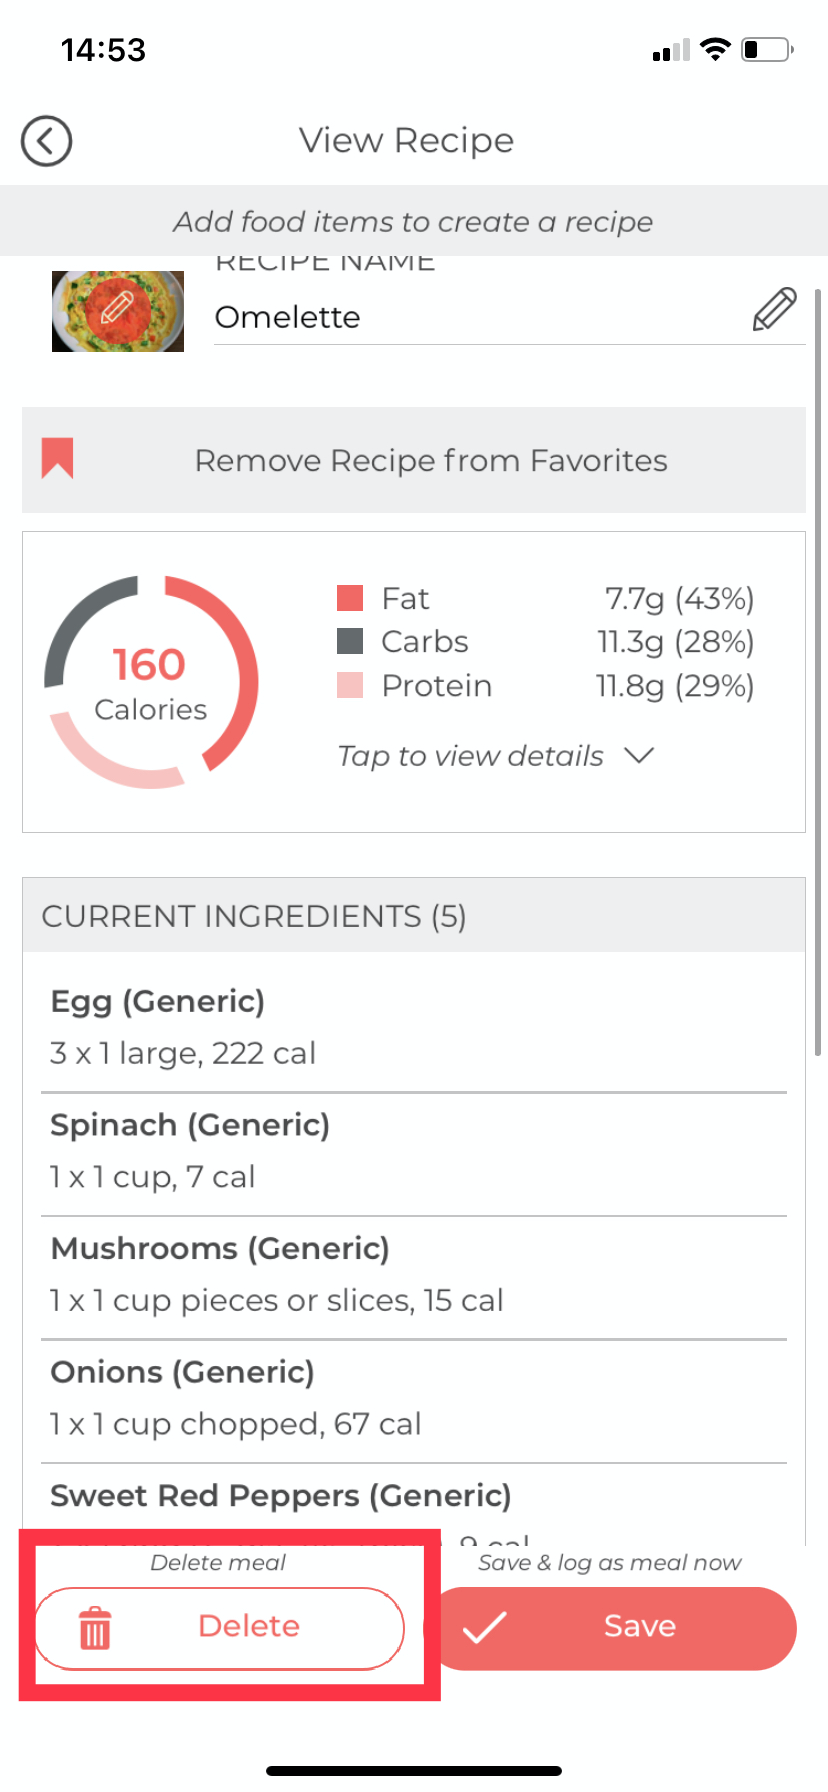The image size is (828, 1792).
Task: Tap the trash can icon
Action: pos(95,1627)
